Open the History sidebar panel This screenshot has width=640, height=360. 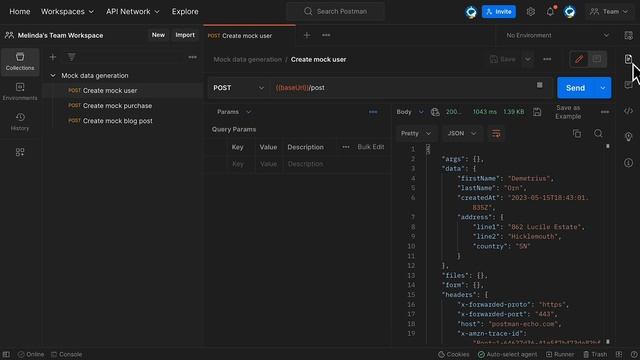(20, 122)
